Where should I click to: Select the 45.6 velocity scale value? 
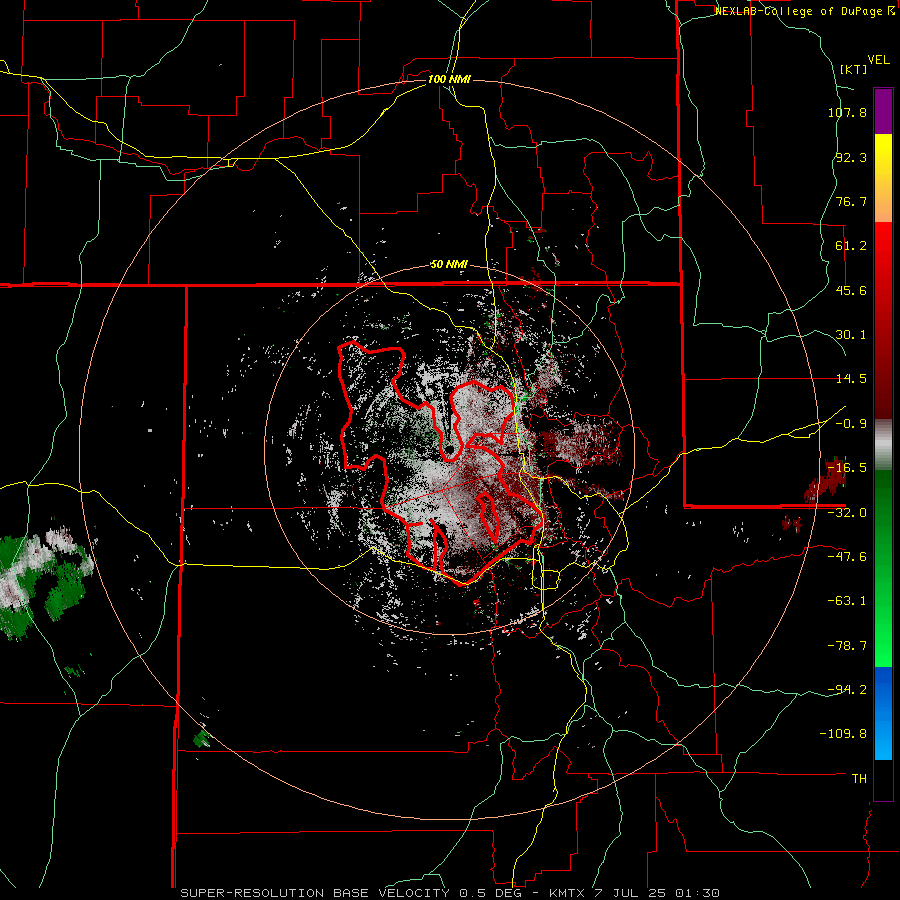pyautogui.click(x=851, y=290)
